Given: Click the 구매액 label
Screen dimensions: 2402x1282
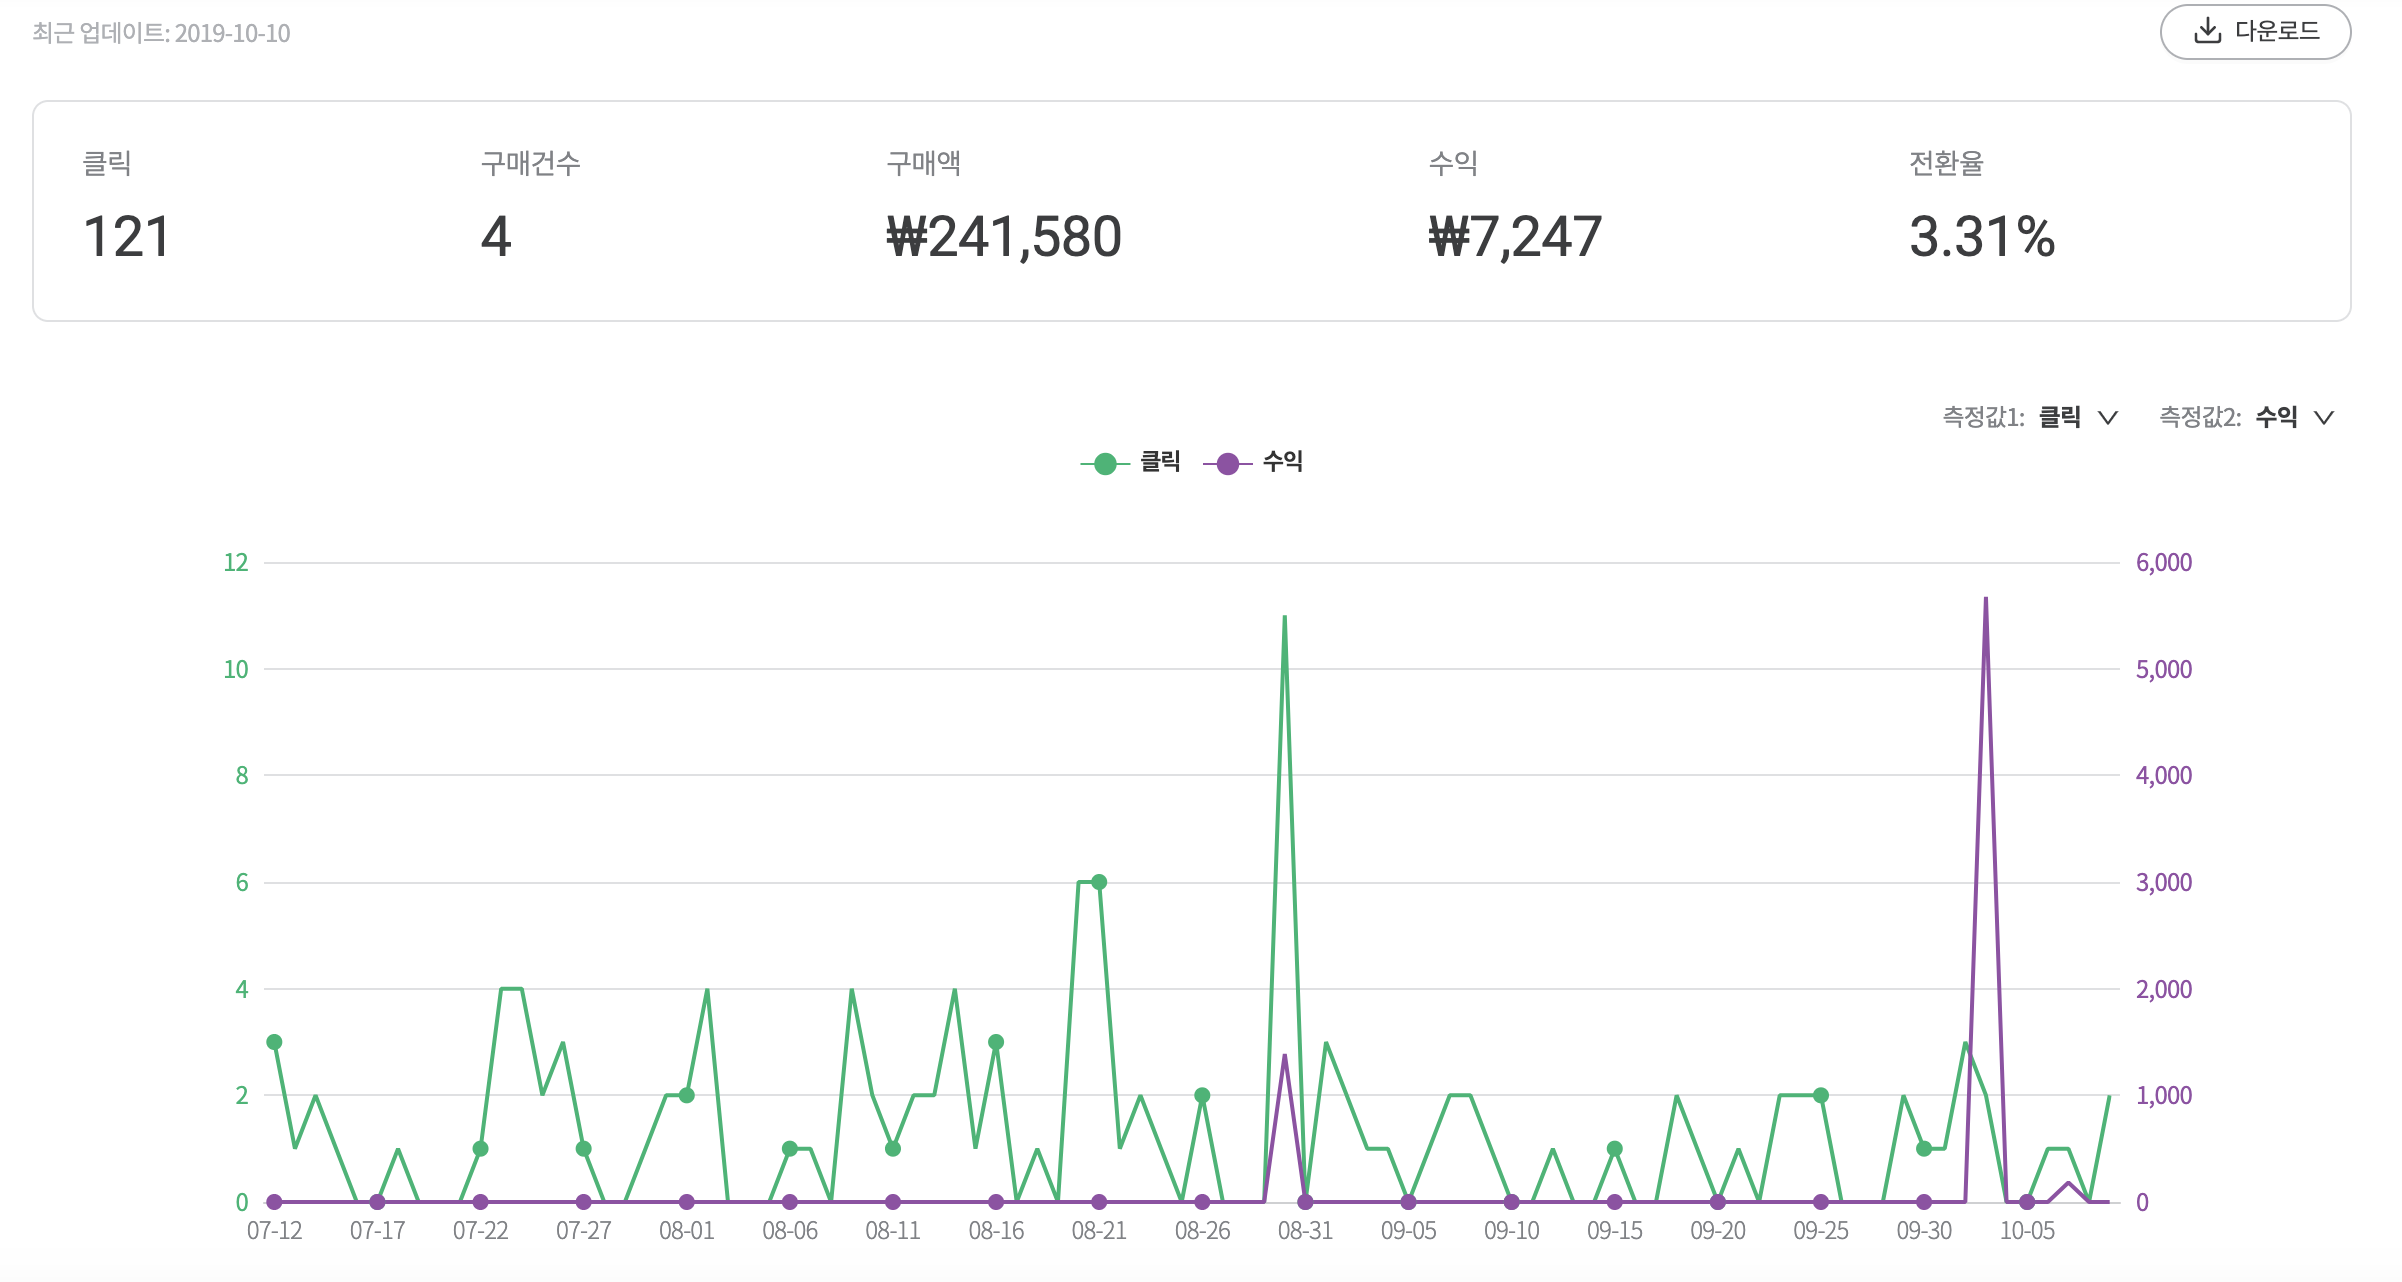Looking at the screenshot, I should click(x=923, y=162).
